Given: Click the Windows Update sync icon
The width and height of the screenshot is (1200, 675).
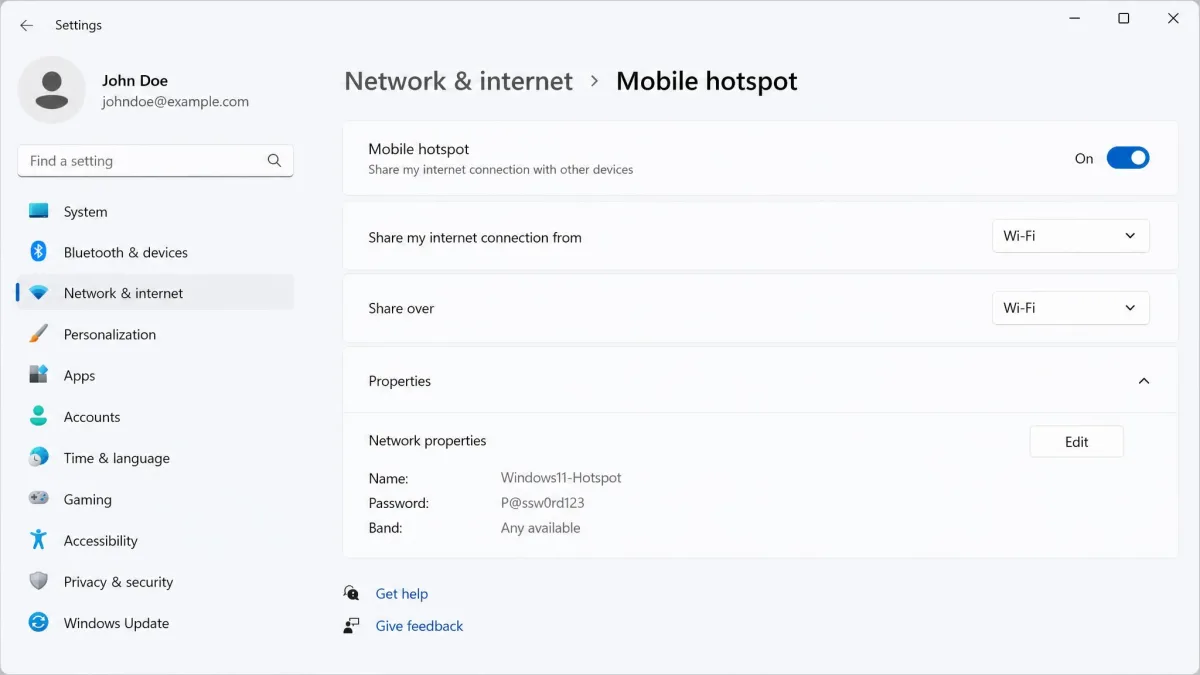Looking at the screenshot, I should (38, 622).
